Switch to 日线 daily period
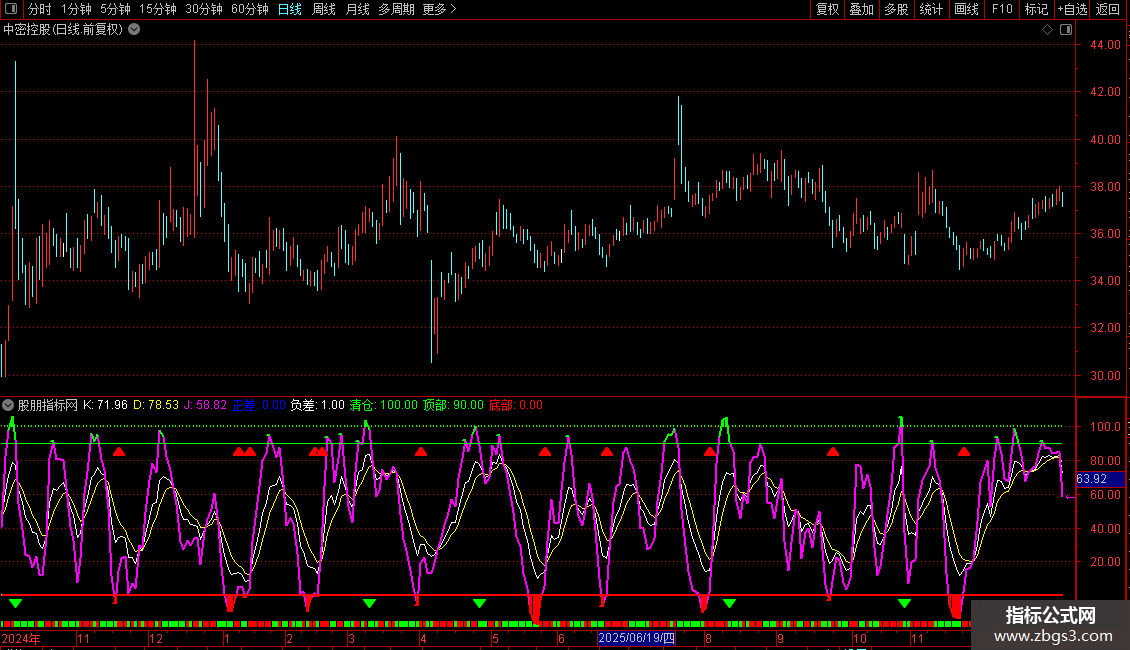Screen dimensions: 1130x650 tap(289, 9)
